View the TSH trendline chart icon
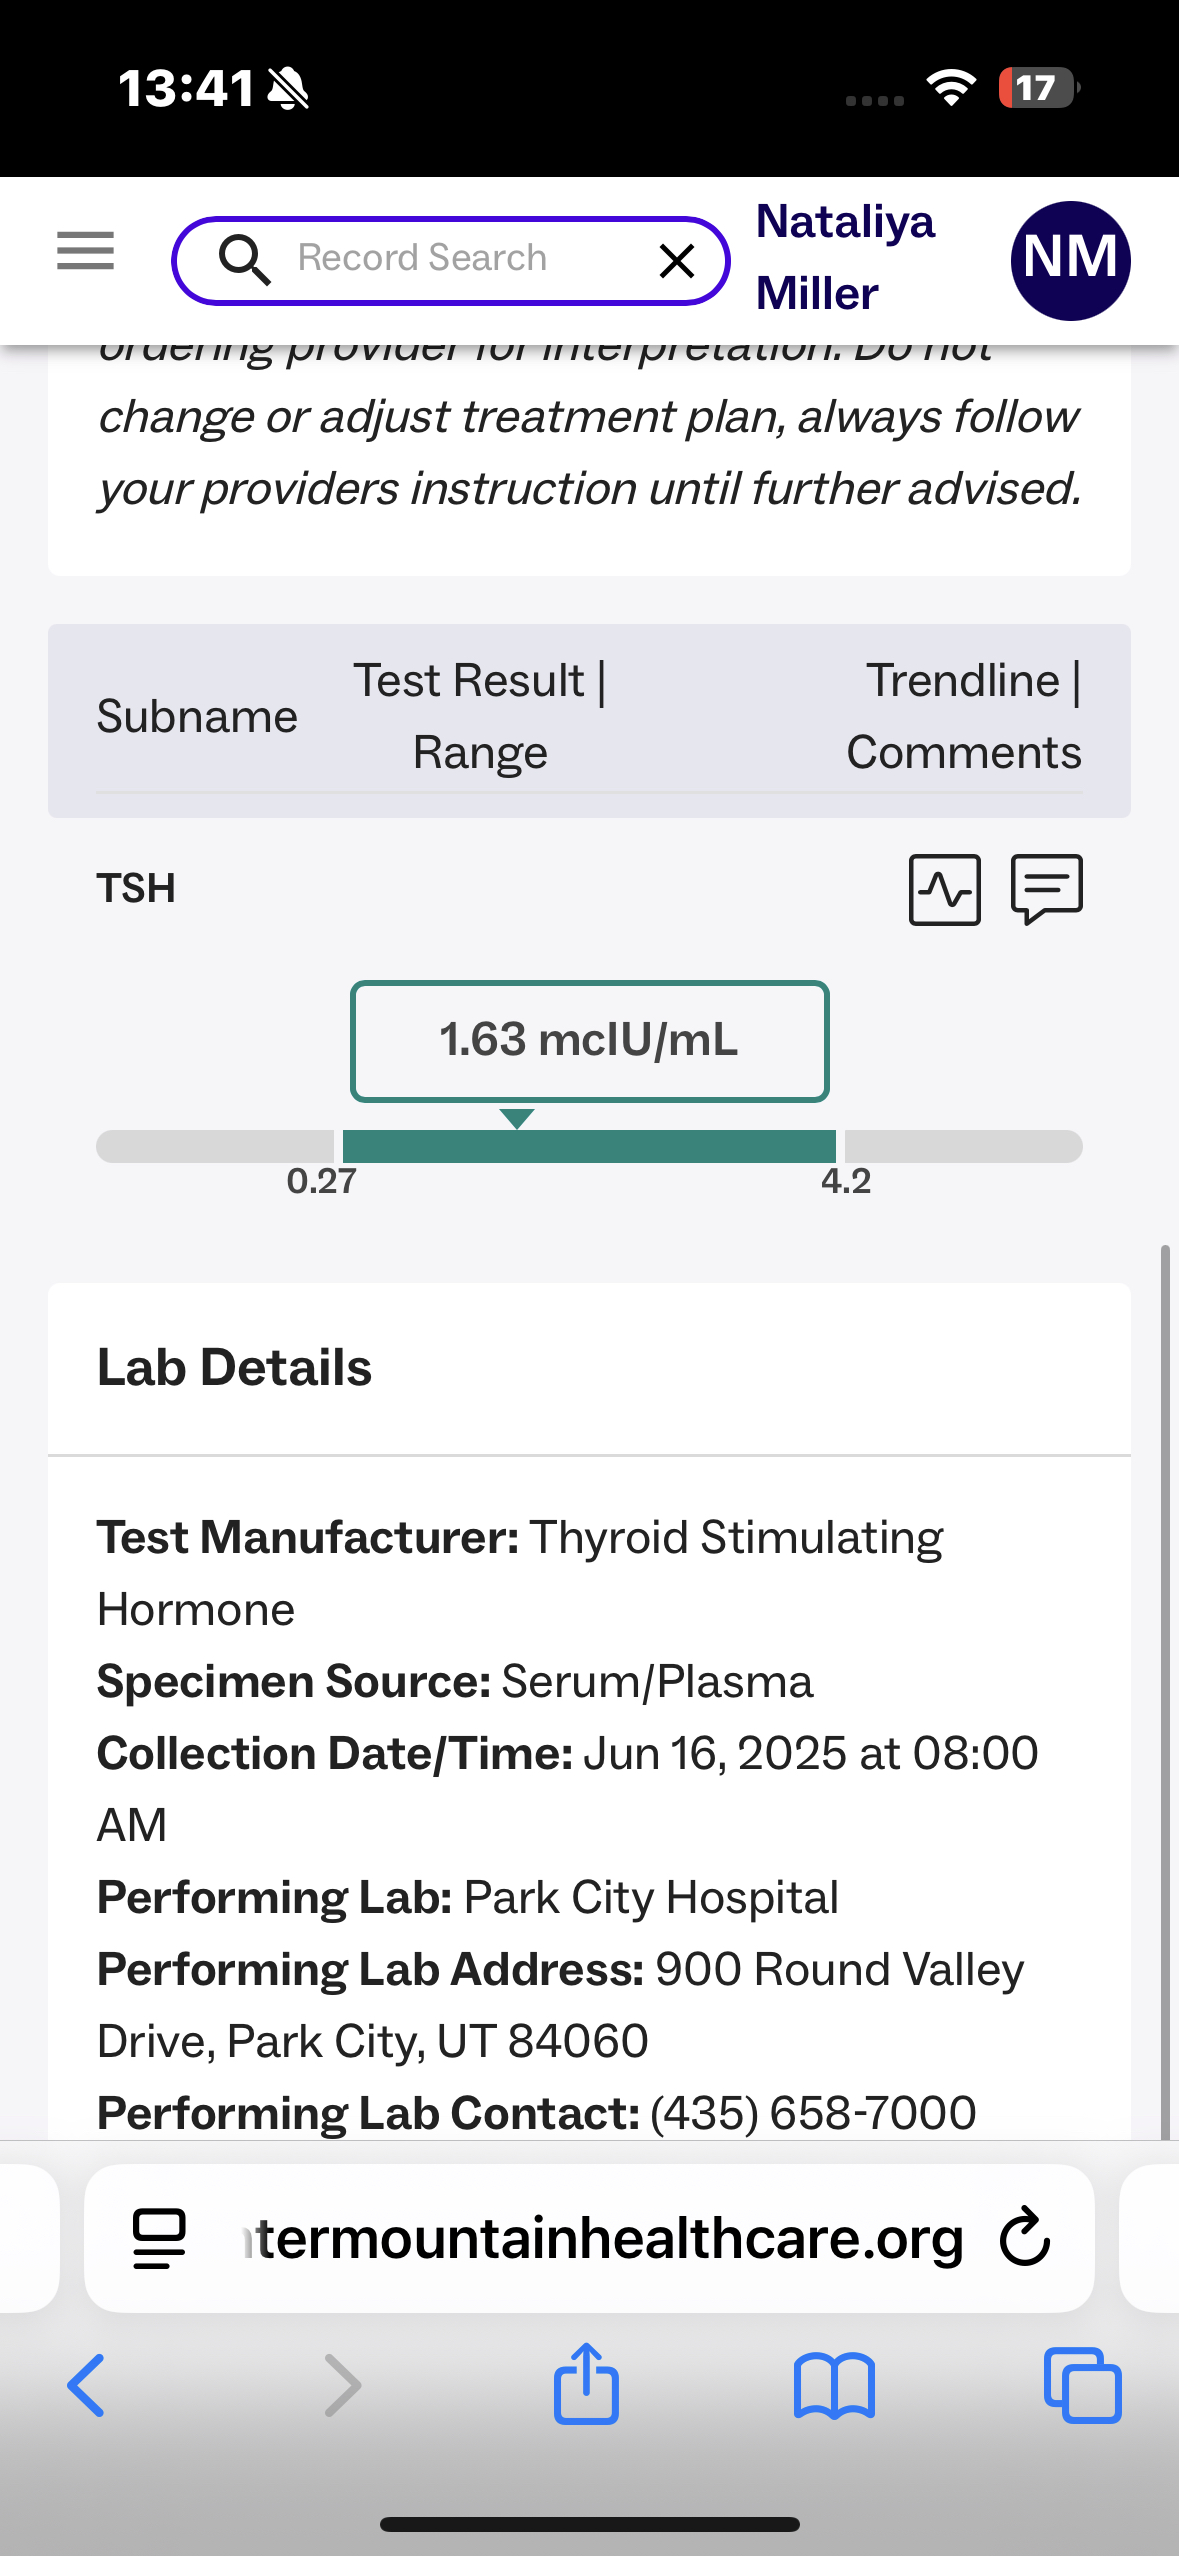Viewport: 1179px width, 2556px height. 944,889
